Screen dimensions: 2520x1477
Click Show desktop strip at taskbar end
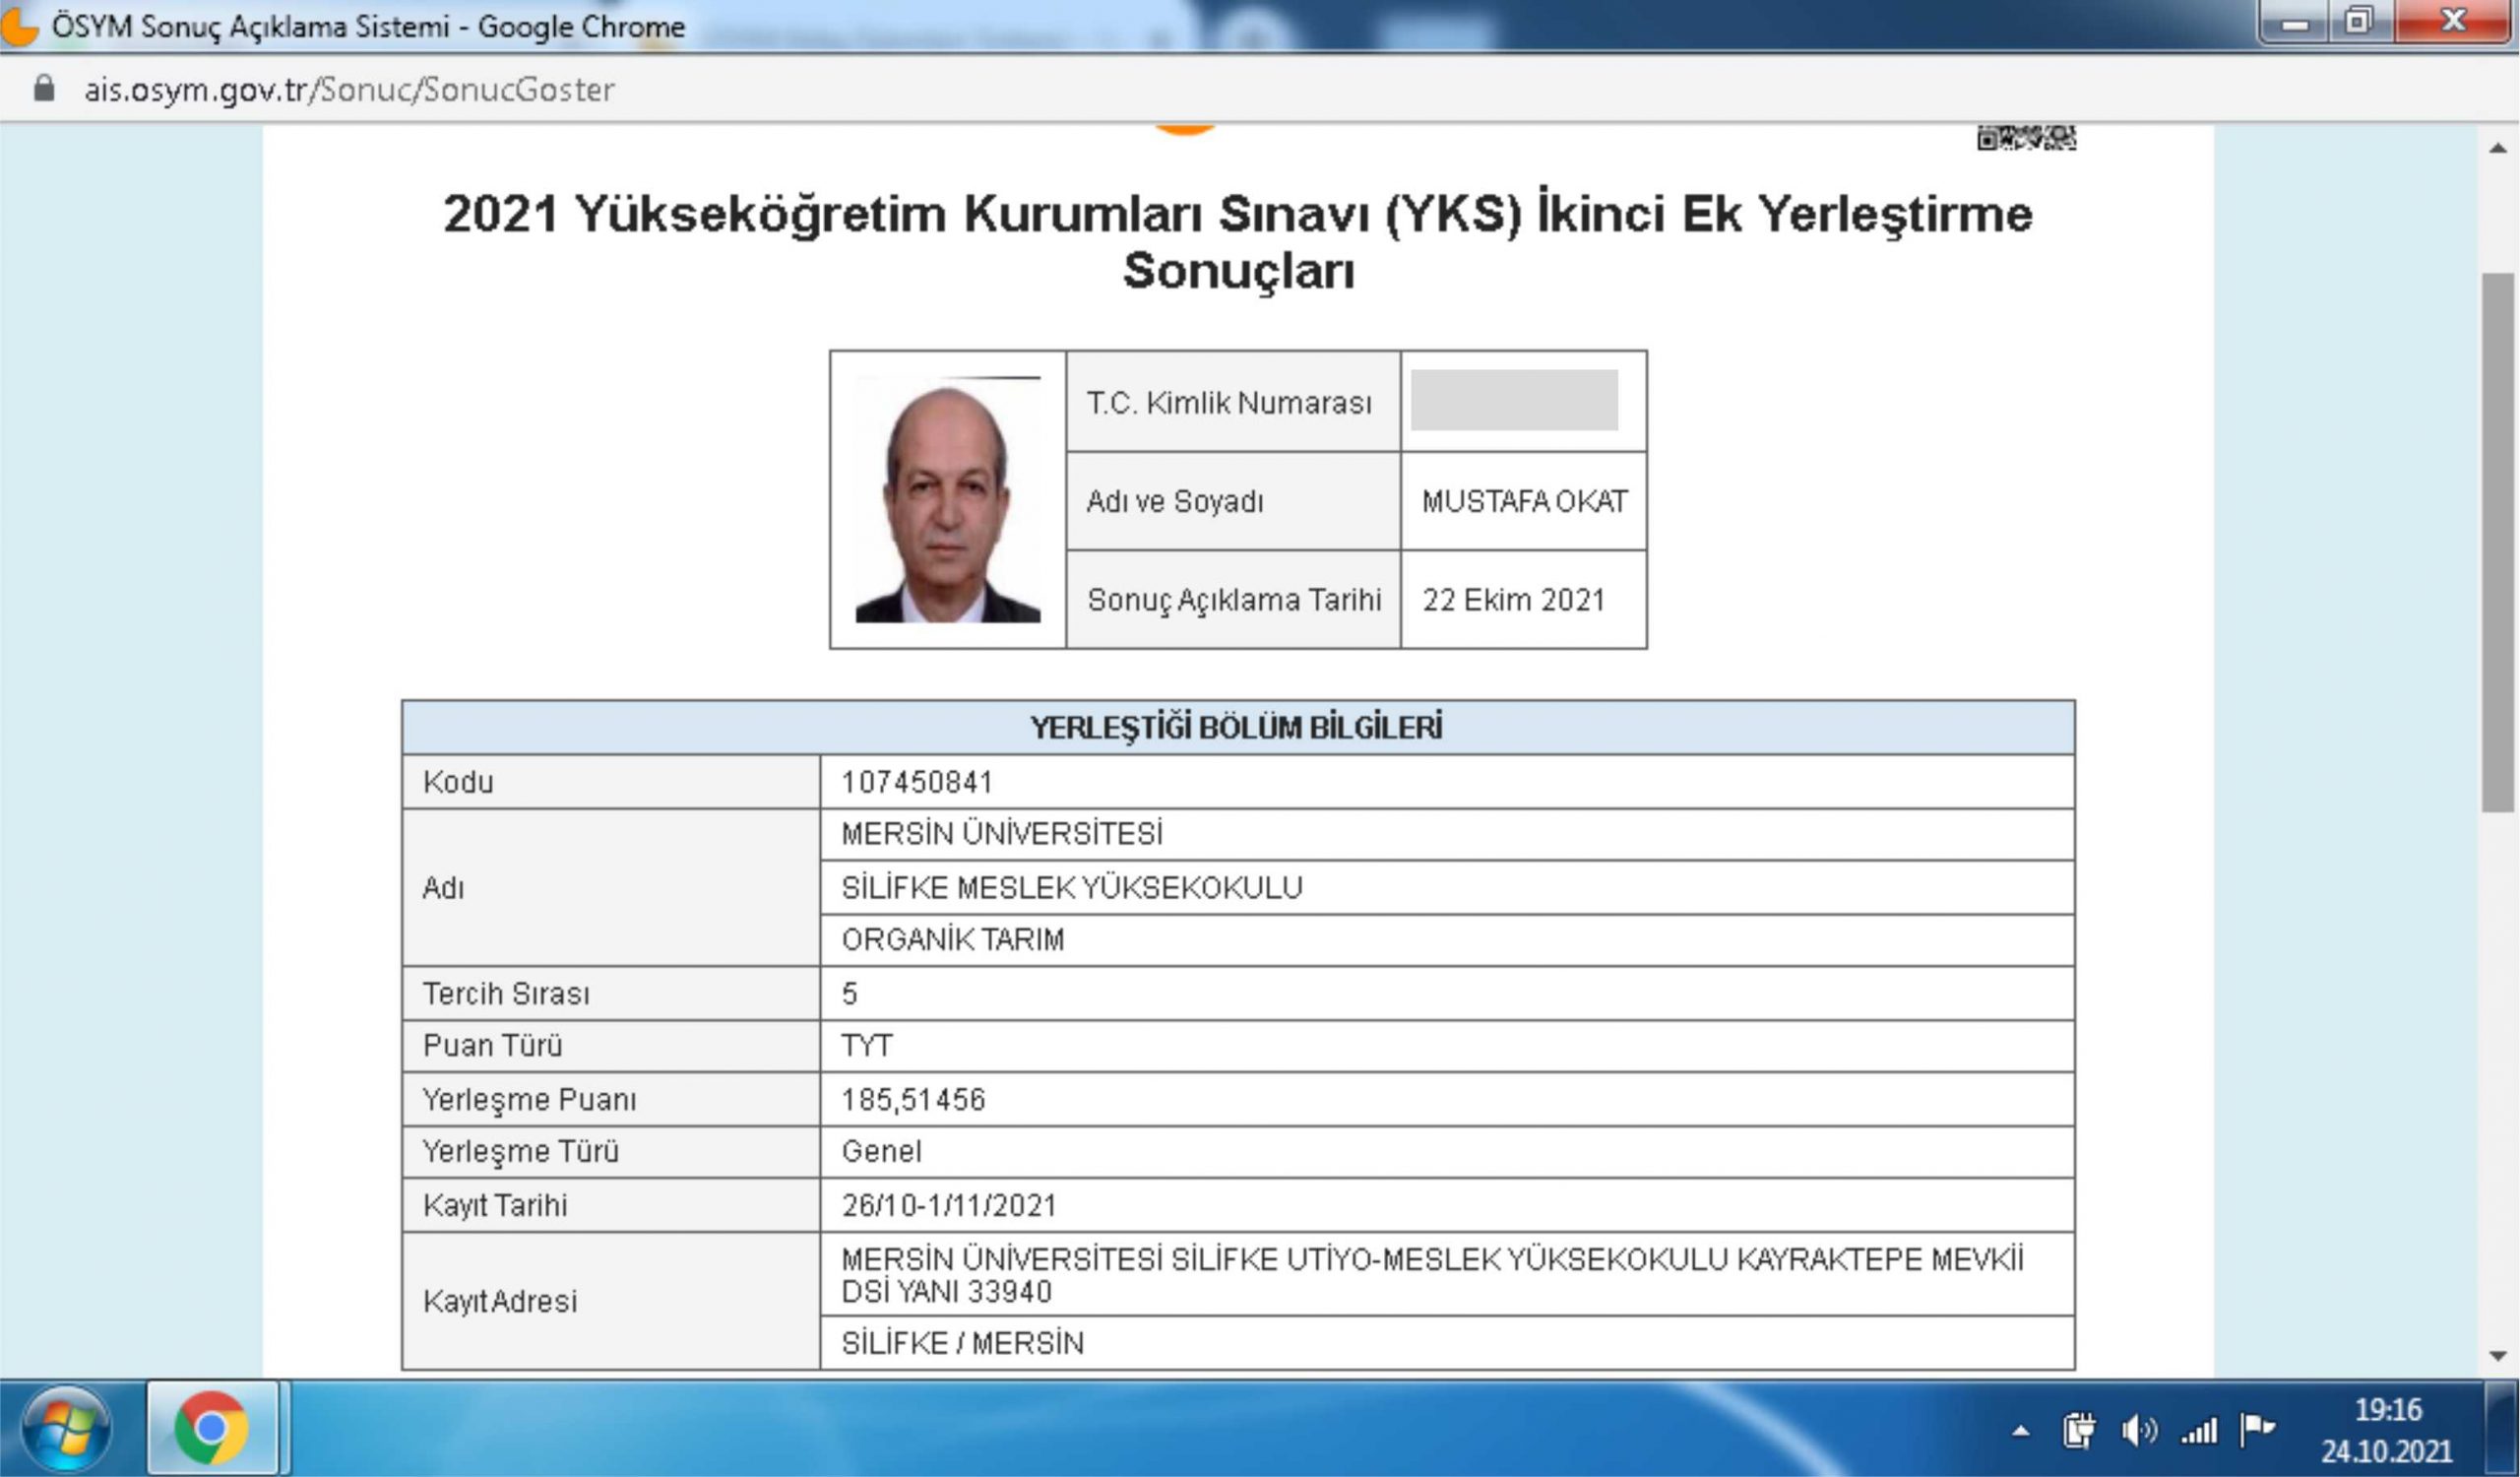pos(2502,1429)
